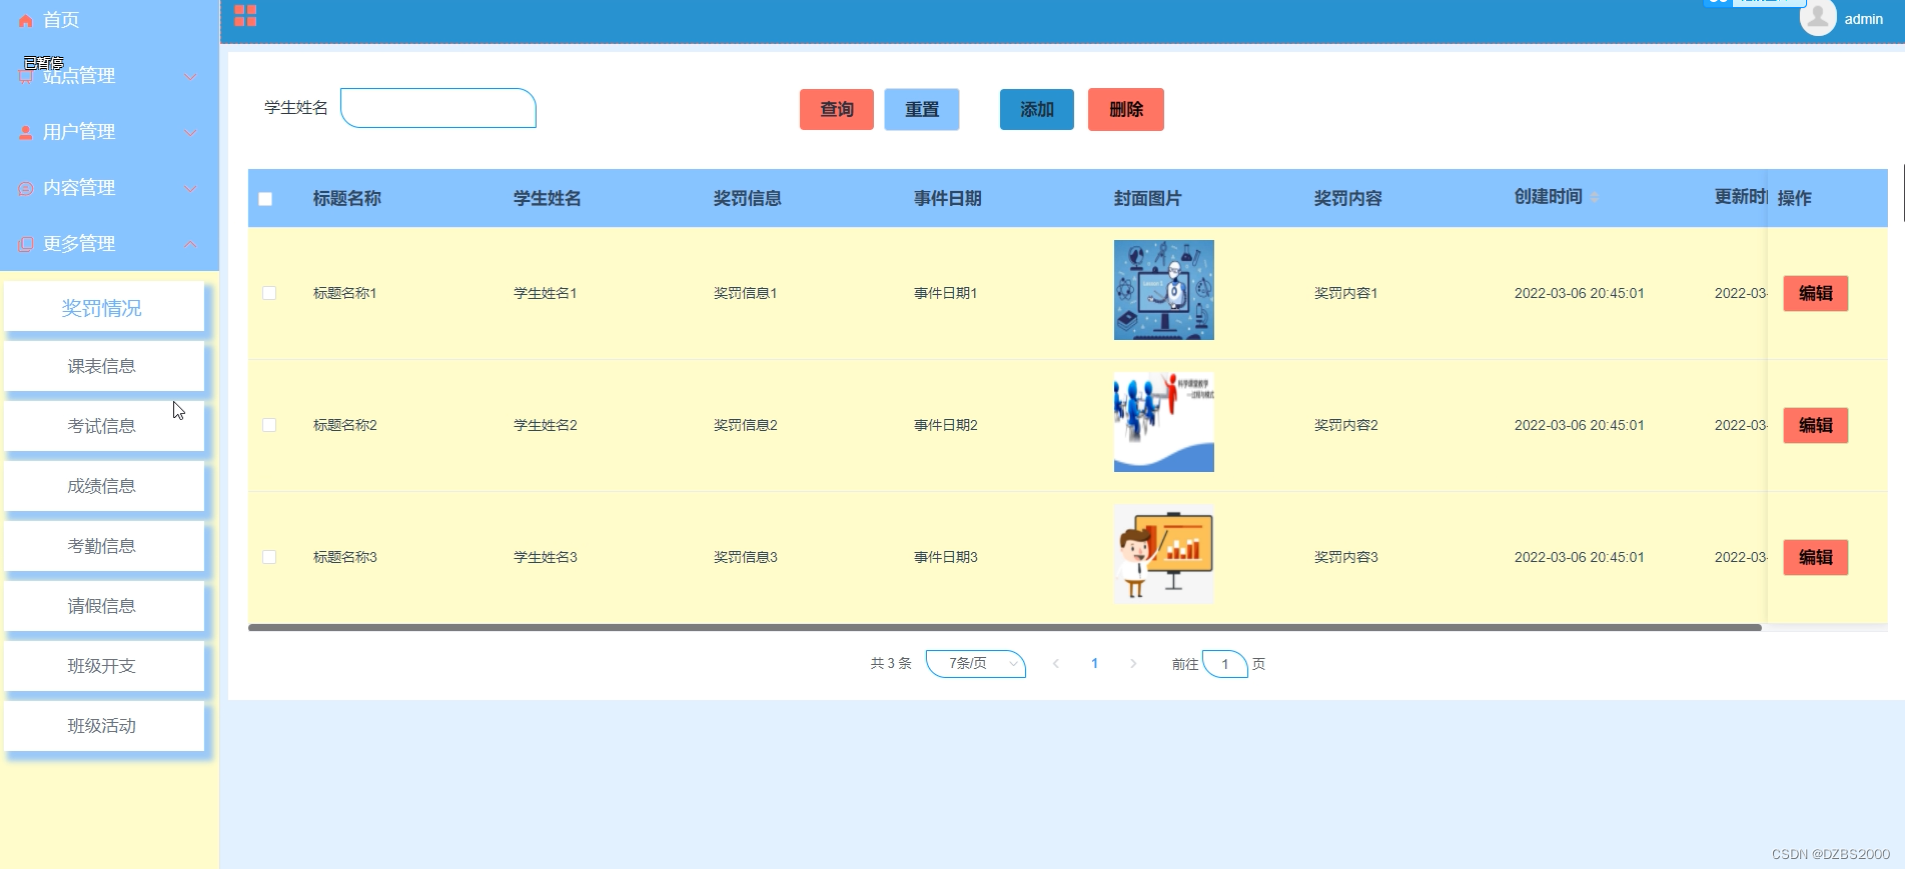This screenshot has height=869, width=1905.
Task: Select the 奖罚情况 submenu item
Action: (104, 308)
